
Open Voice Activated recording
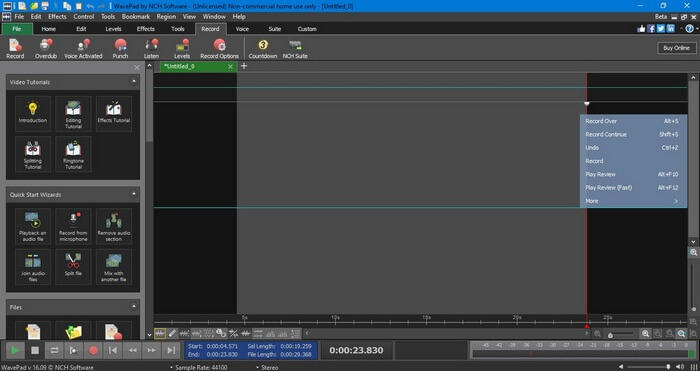pos(83,49)
